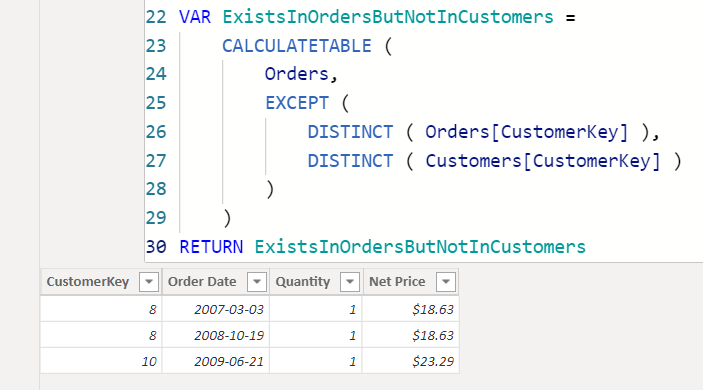Click the $23.29 net price cell

pos(411,361)
